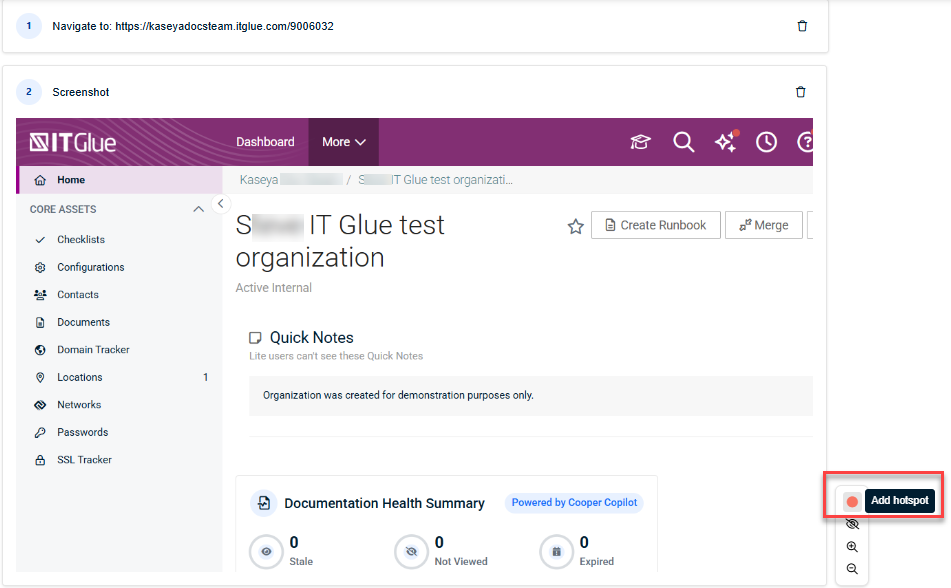Click the red Add hotspot dot button

coord(852,501)
